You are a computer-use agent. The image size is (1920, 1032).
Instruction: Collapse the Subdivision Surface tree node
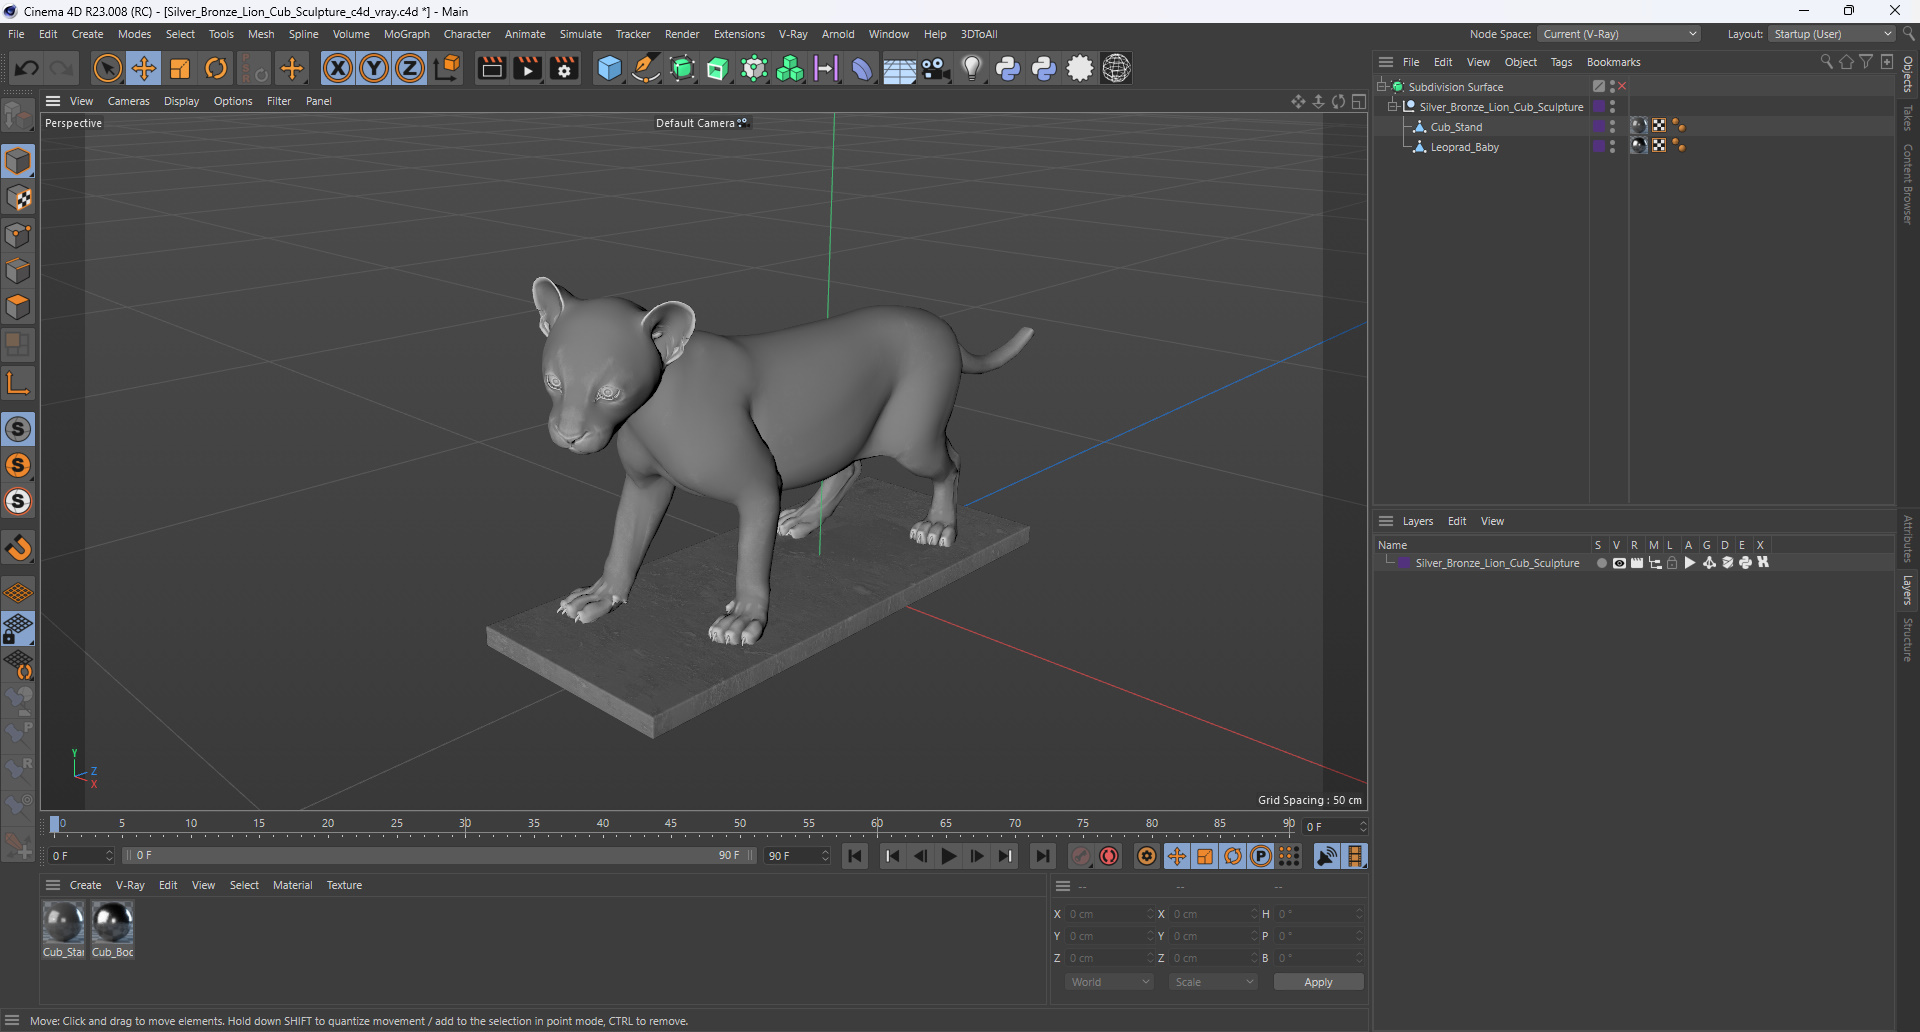[1381, 86]
